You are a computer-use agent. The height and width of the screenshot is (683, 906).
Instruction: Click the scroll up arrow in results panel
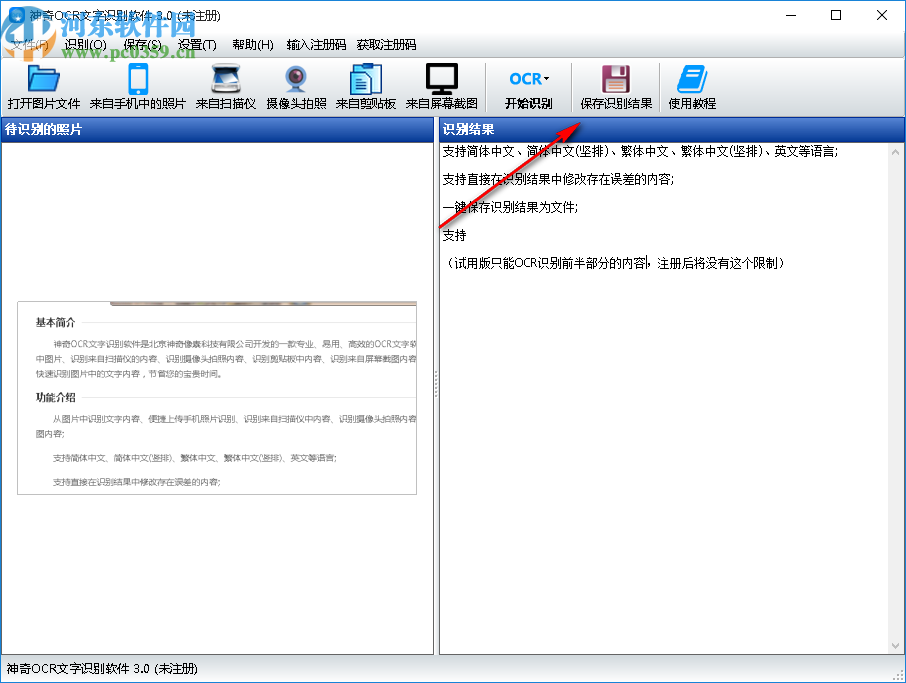pos(895,153)
